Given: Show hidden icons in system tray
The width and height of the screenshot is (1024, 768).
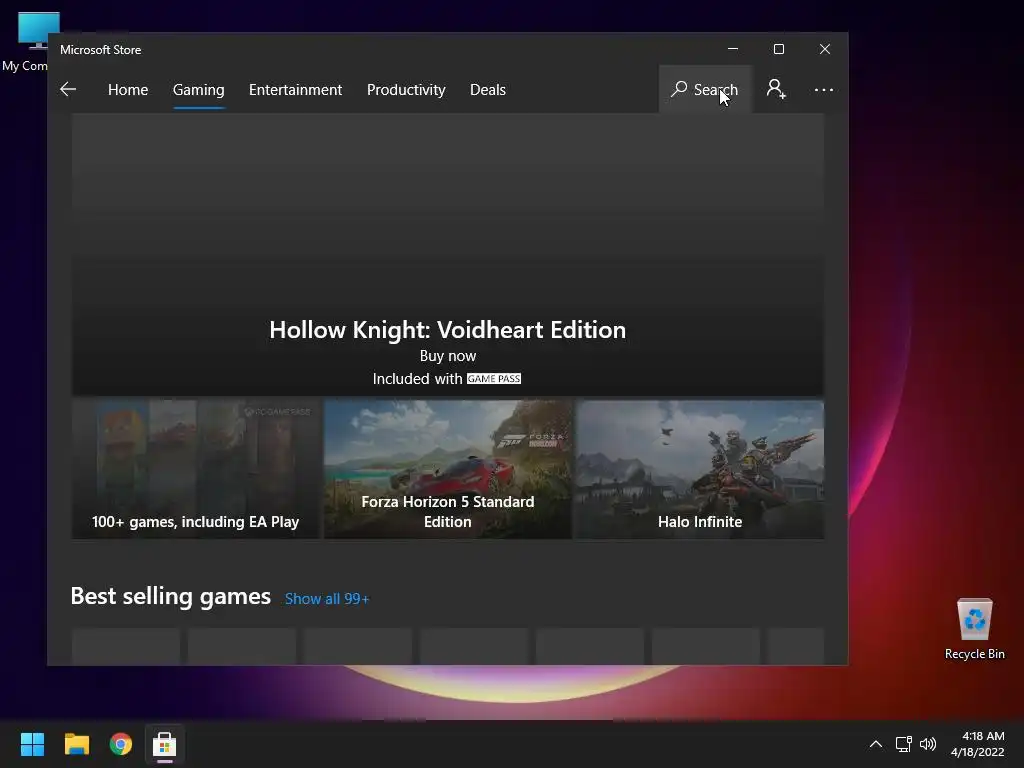Looking at the screenshot, I should click(x=876, y=744).
